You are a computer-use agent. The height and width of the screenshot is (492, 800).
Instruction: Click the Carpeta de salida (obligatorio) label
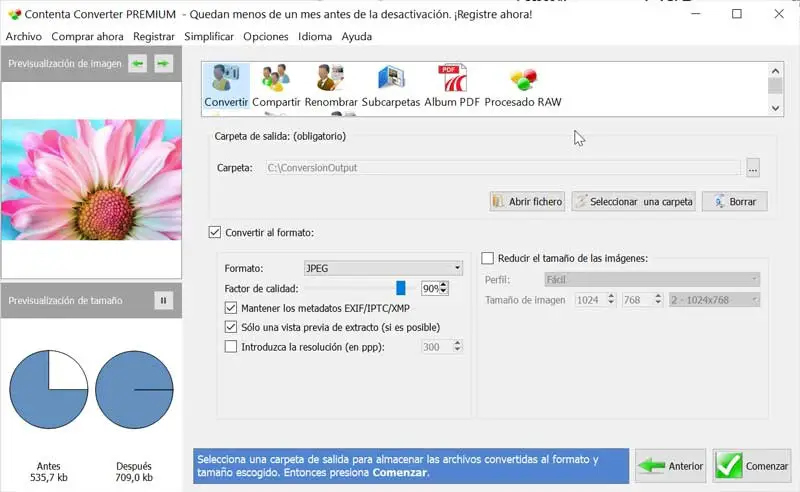pos(280,136)
